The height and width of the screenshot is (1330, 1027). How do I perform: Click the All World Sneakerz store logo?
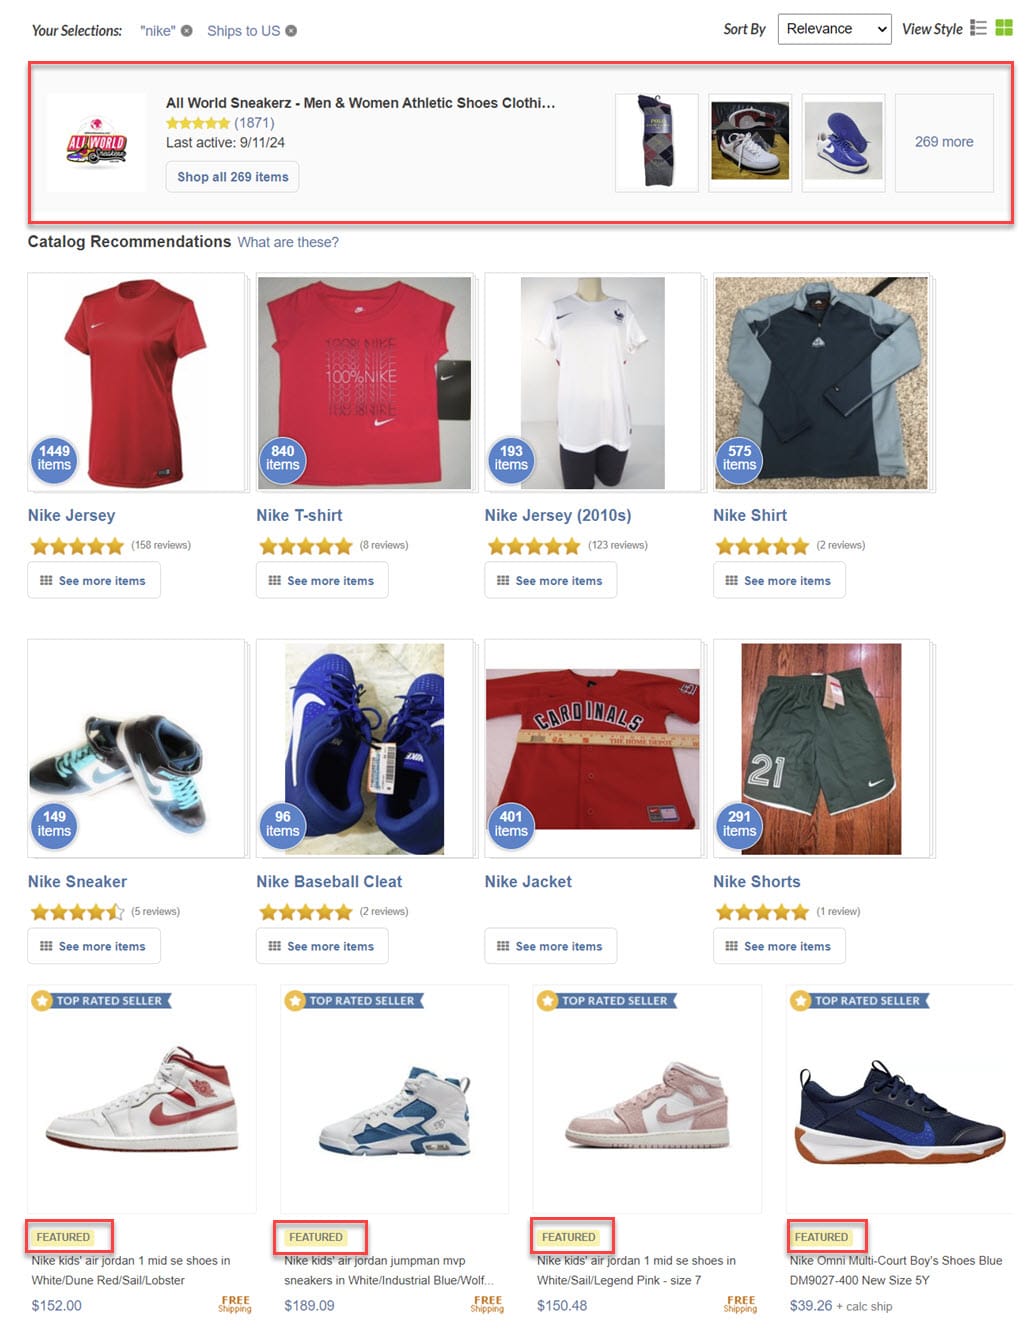[97, 142]
